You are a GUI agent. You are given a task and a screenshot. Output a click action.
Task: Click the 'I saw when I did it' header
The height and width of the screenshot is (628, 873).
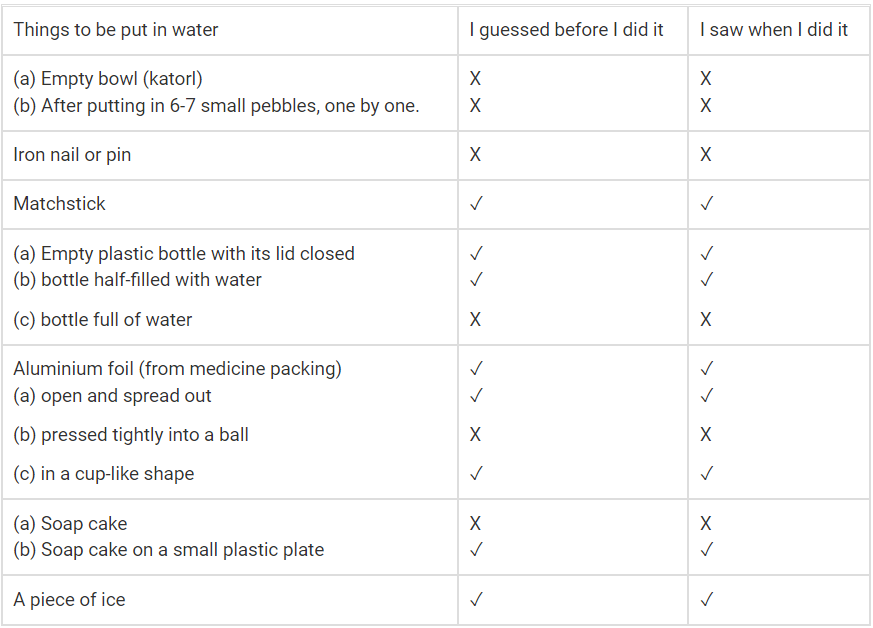tap(773, 30)
